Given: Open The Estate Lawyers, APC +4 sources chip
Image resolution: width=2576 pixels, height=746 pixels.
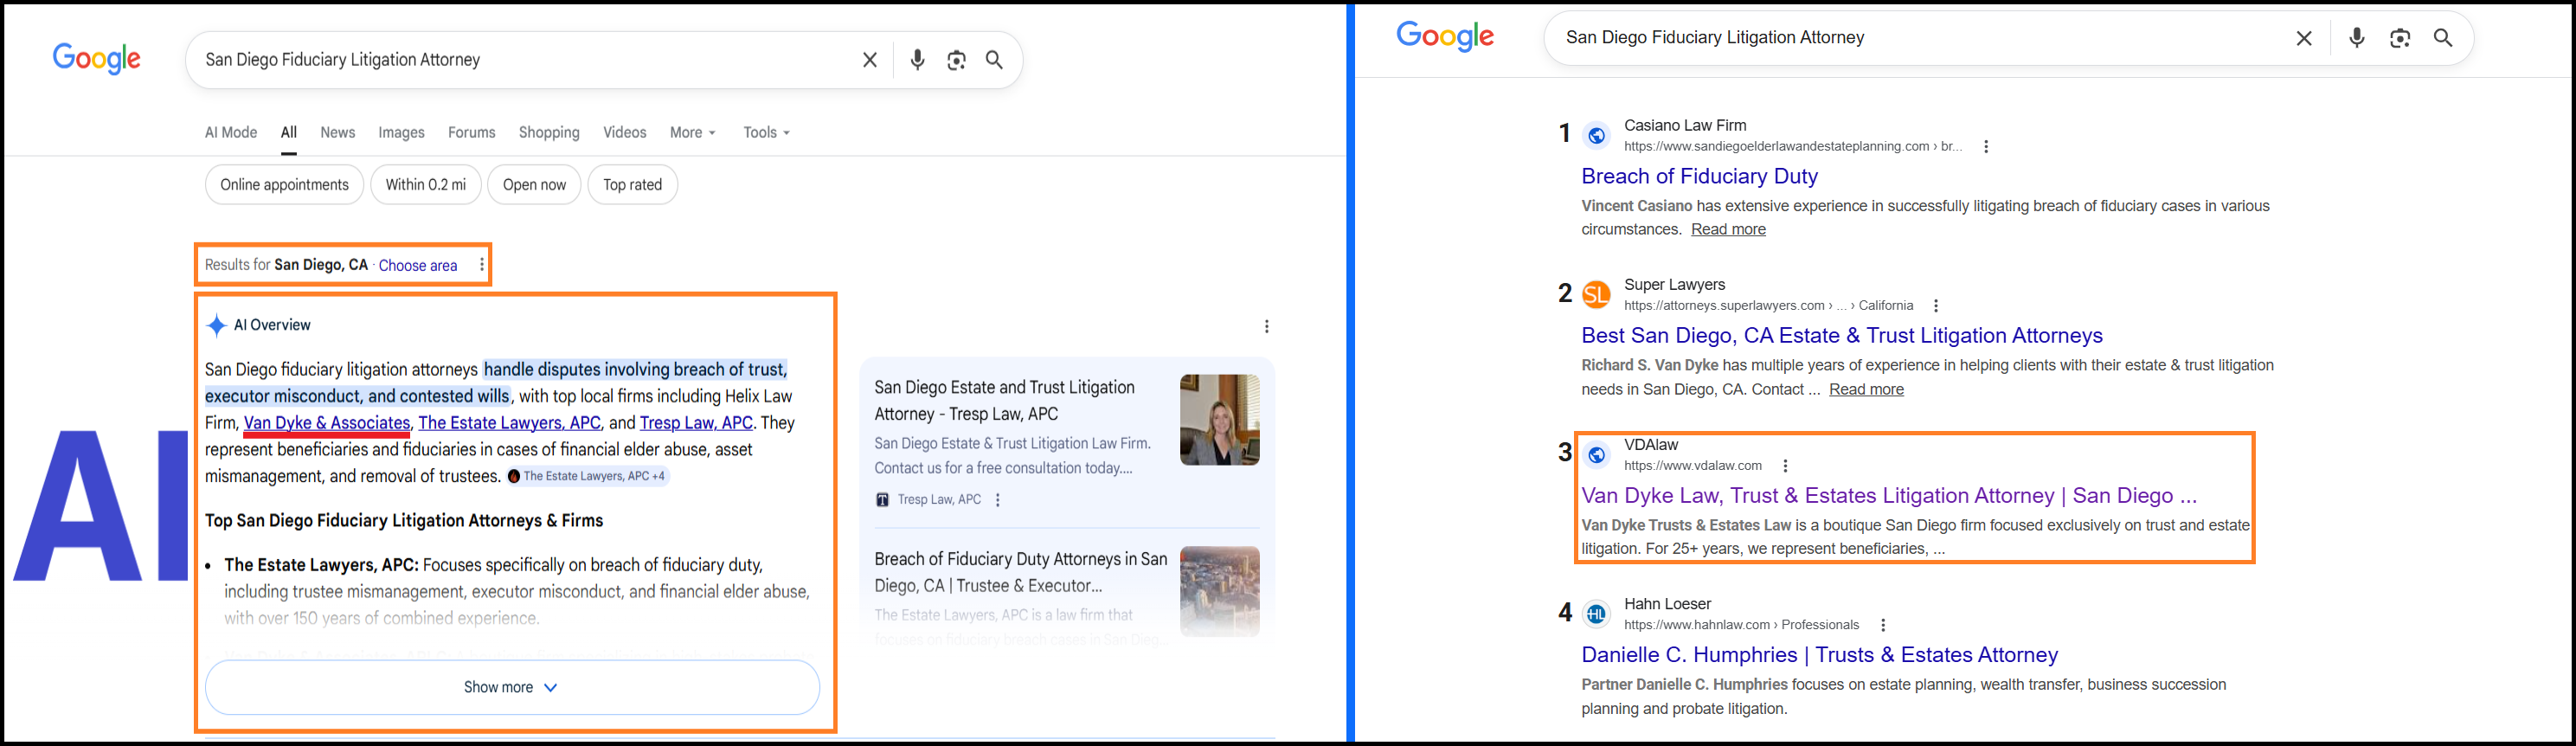Looking at the screenshot, I should (x=587, y=476).
